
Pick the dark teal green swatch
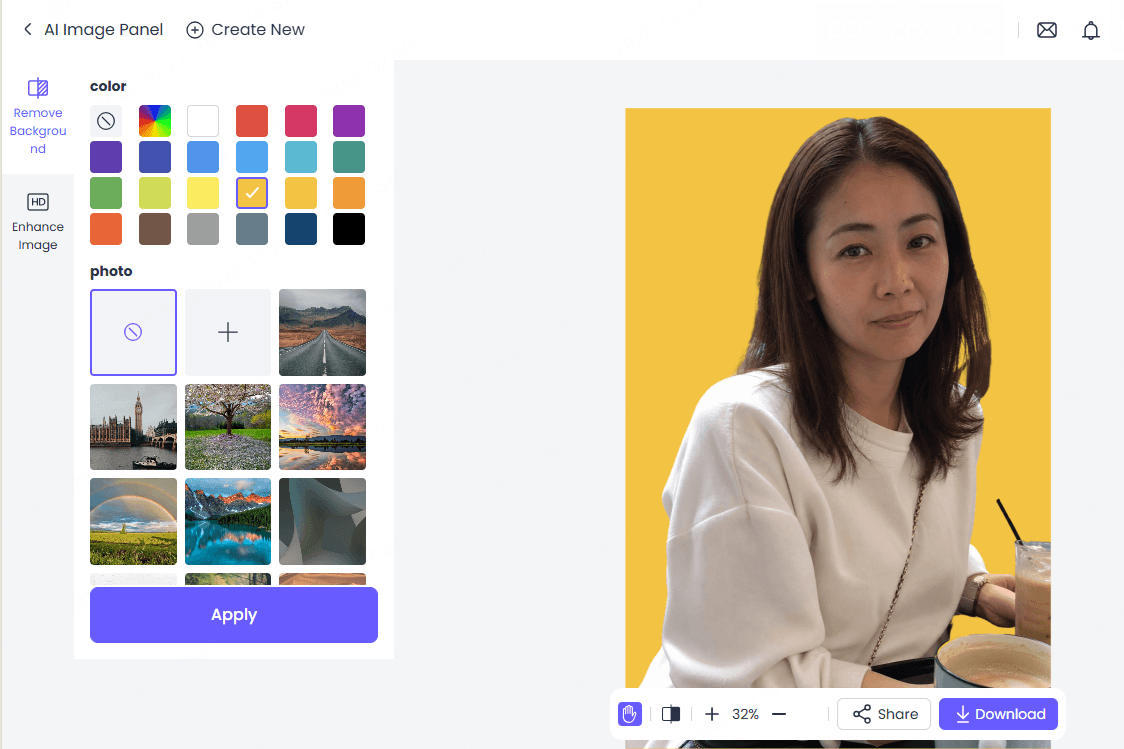pyautogui.click(x=349, y=157)
